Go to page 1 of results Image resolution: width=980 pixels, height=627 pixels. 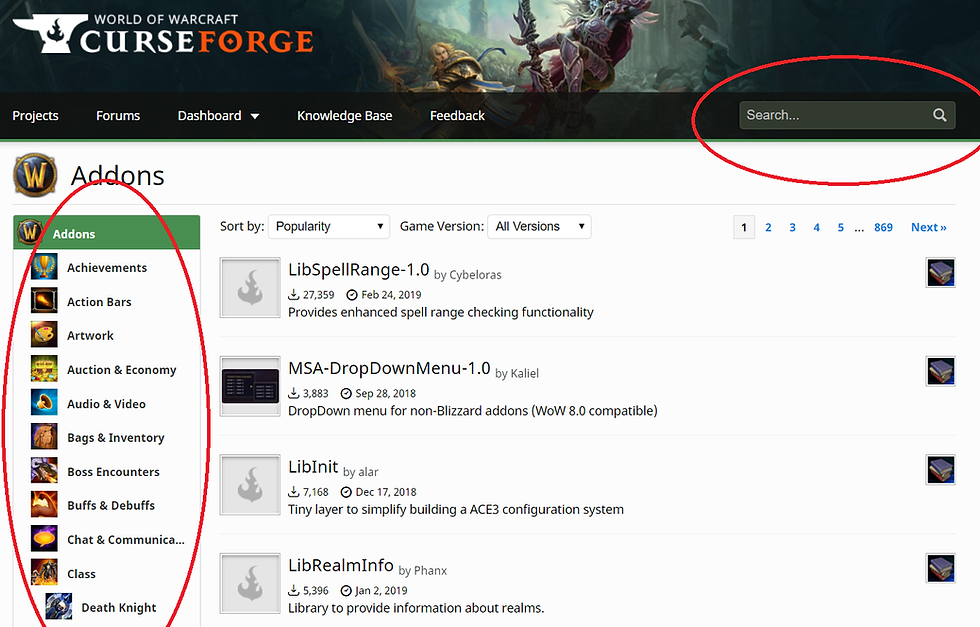tap(744, 228)
